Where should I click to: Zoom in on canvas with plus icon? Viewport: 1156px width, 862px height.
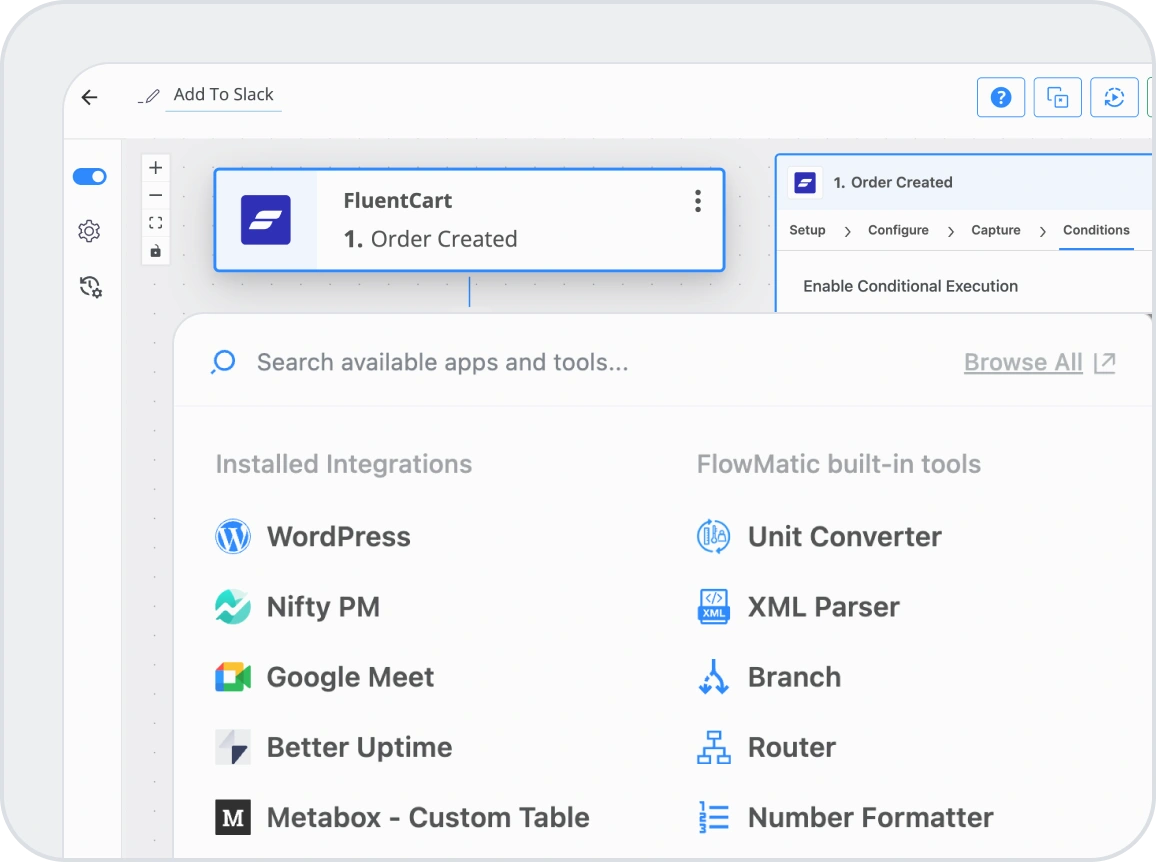[155, 168]
